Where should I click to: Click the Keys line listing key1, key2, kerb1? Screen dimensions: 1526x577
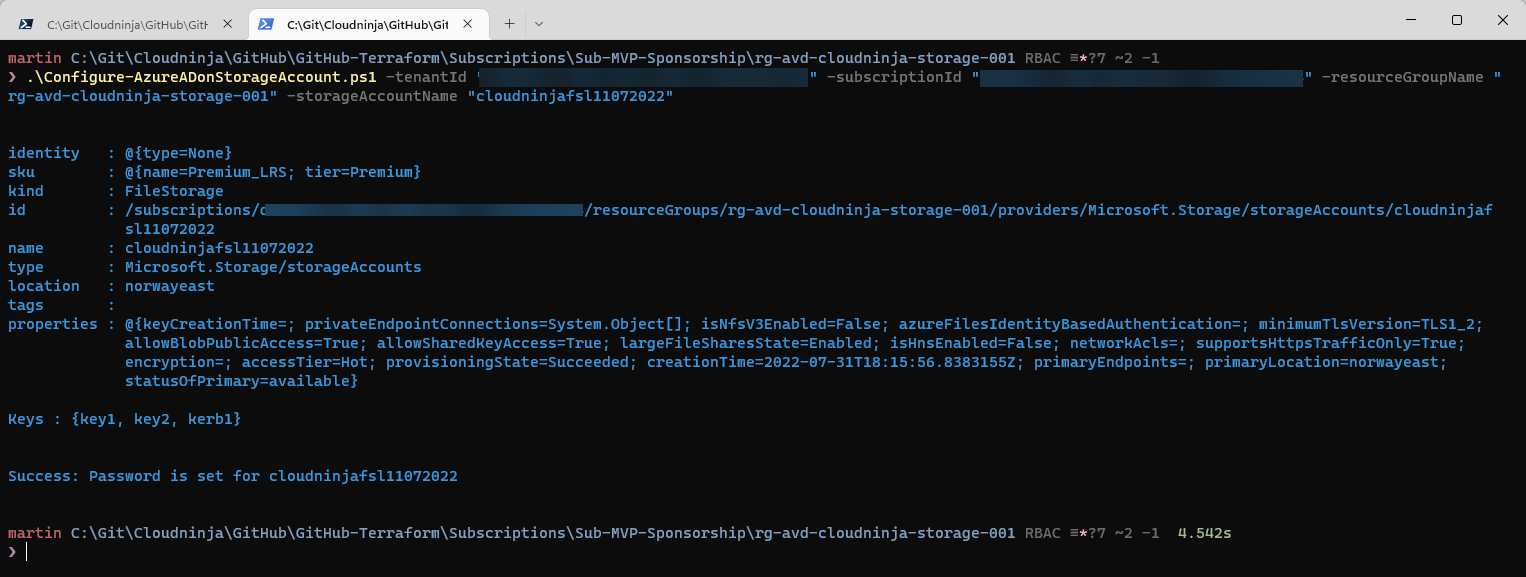125,419
